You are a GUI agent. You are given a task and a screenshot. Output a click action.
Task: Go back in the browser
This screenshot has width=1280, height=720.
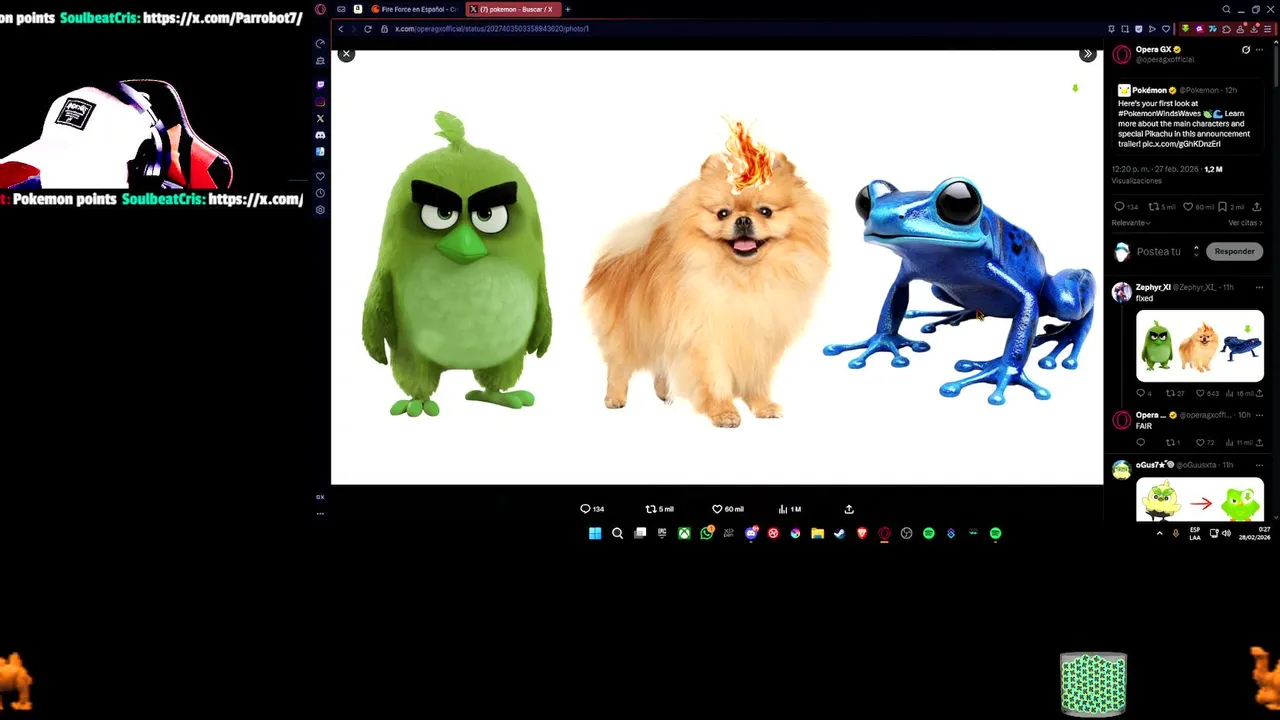tap(340, 29)
